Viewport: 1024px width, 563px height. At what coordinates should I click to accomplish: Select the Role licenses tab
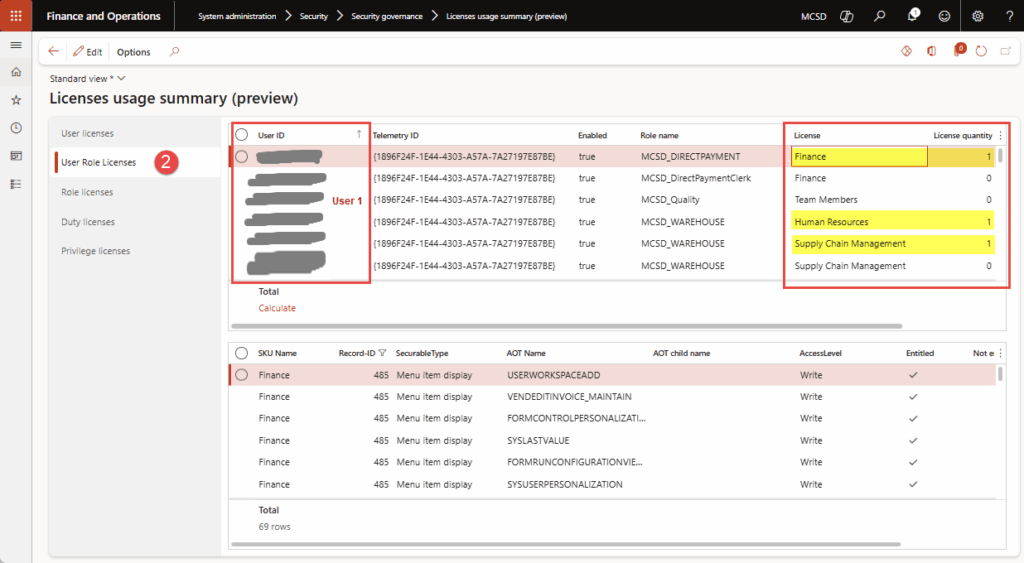[87, 192]
